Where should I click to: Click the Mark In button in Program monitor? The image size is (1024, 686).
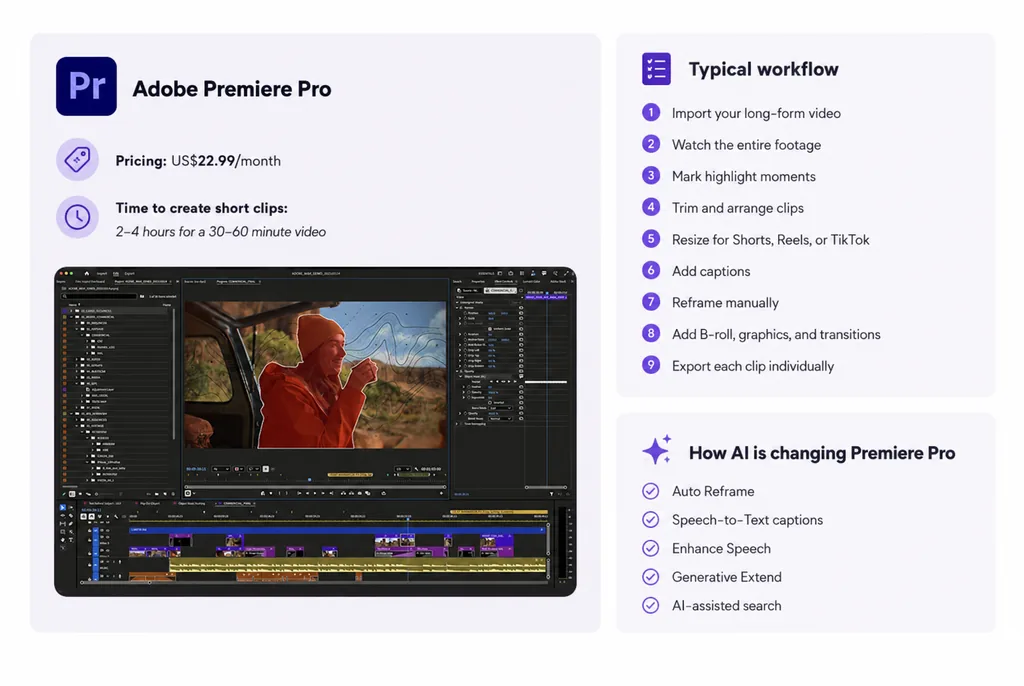pos(280,493)
